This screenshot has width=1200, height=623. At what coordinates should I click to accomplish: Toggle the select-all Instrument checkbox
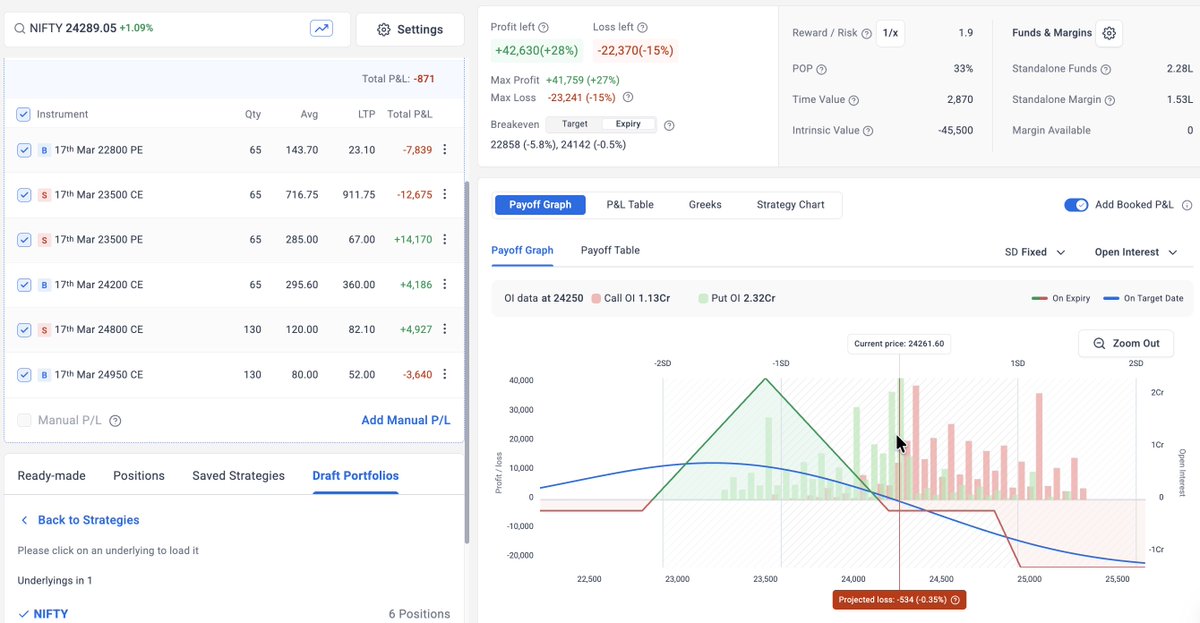pos(24,114)
